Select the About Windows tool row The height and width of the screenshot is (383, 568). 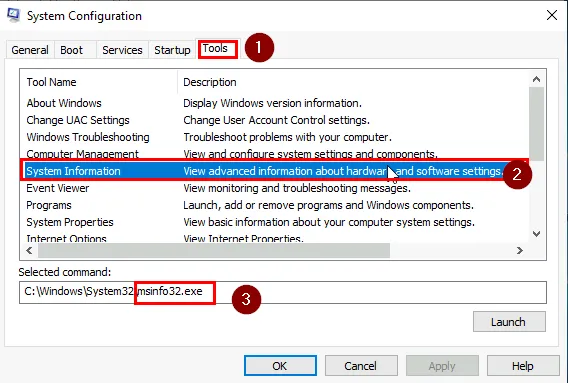click(274, 103)
